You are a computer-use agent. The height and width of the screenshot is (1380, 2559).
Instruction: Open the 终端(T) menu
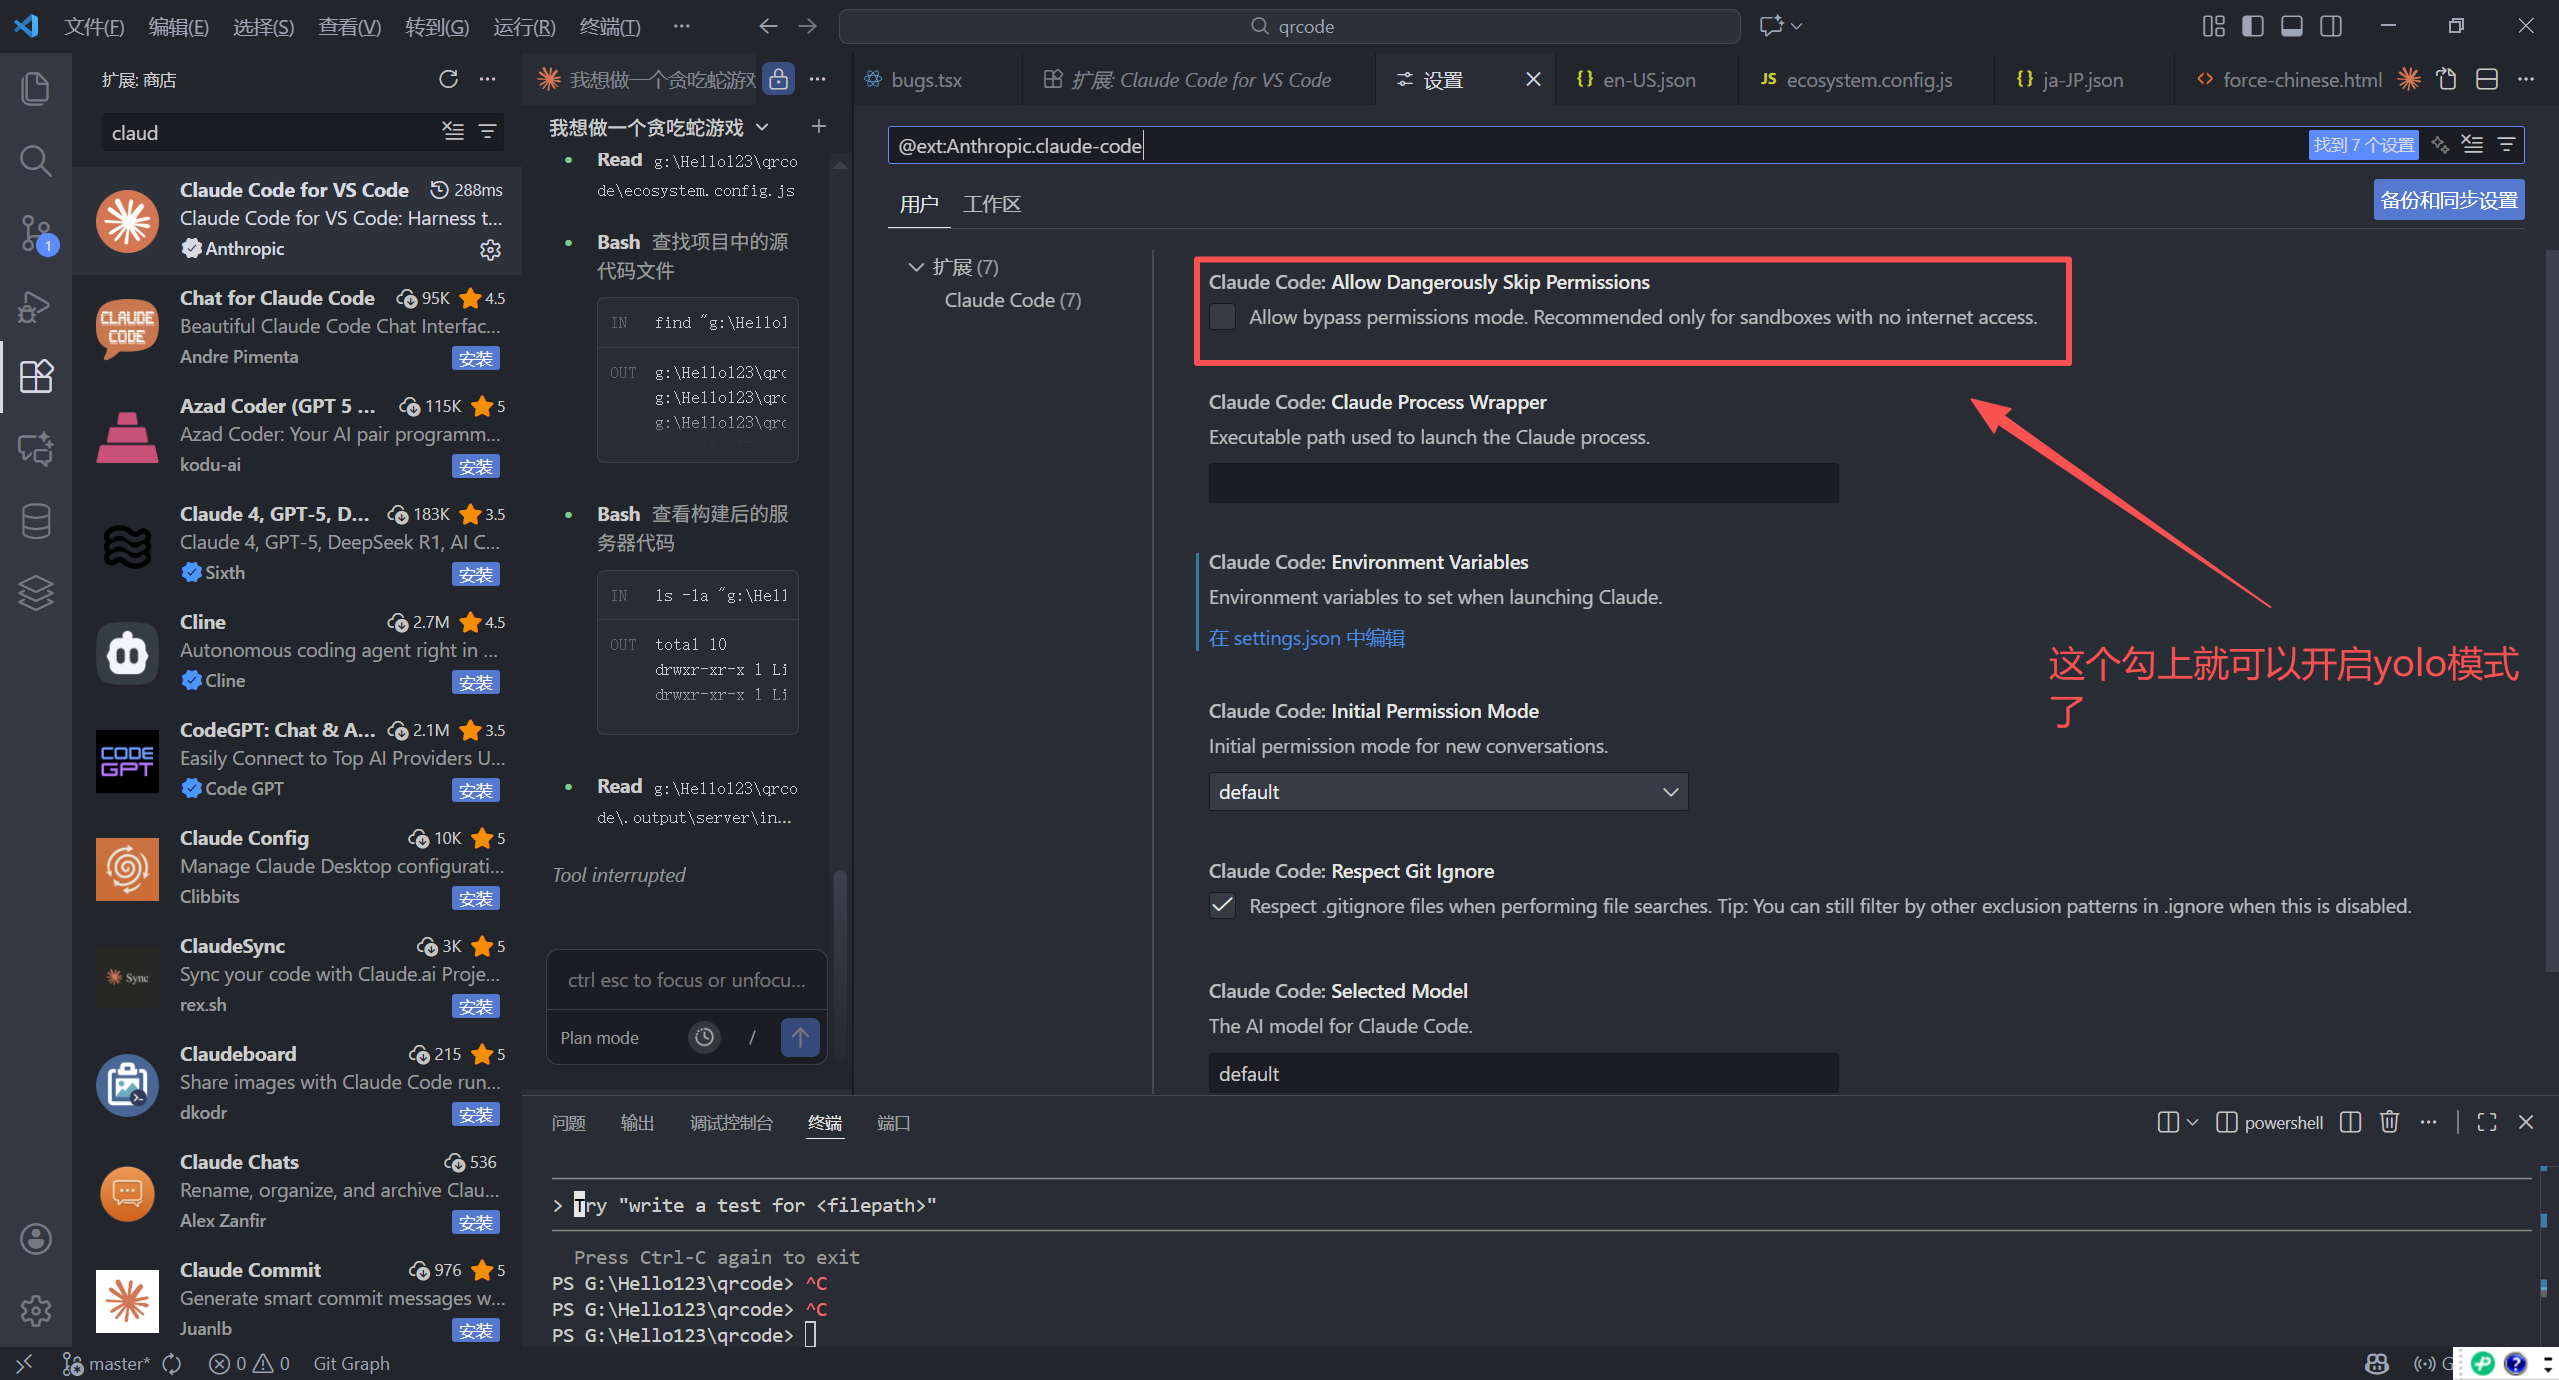point(610,26)
